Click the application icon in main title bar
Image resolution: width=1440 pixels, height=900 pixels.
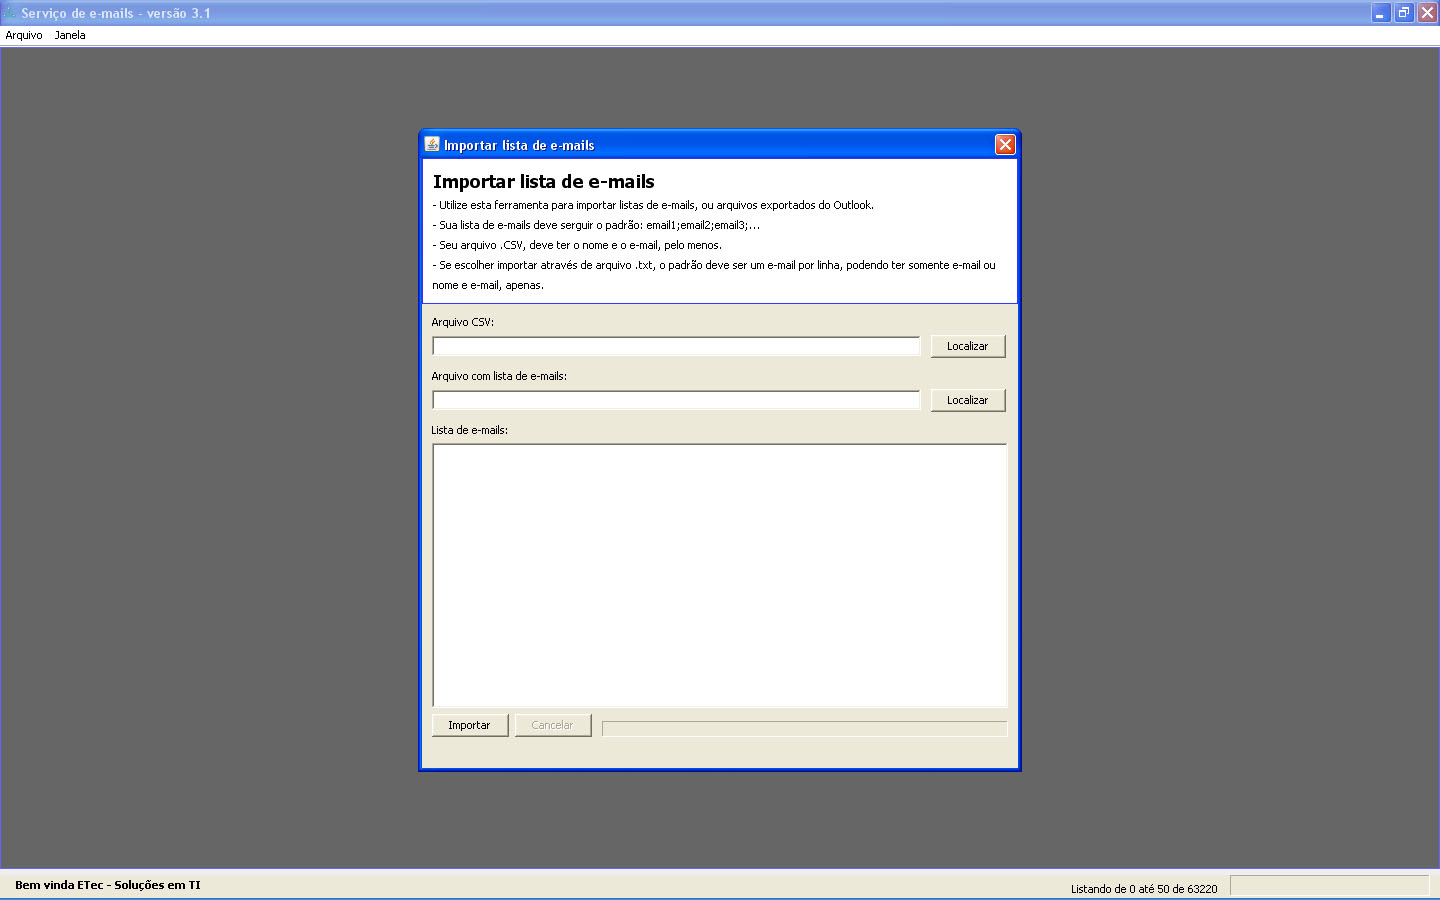[10, 13]
